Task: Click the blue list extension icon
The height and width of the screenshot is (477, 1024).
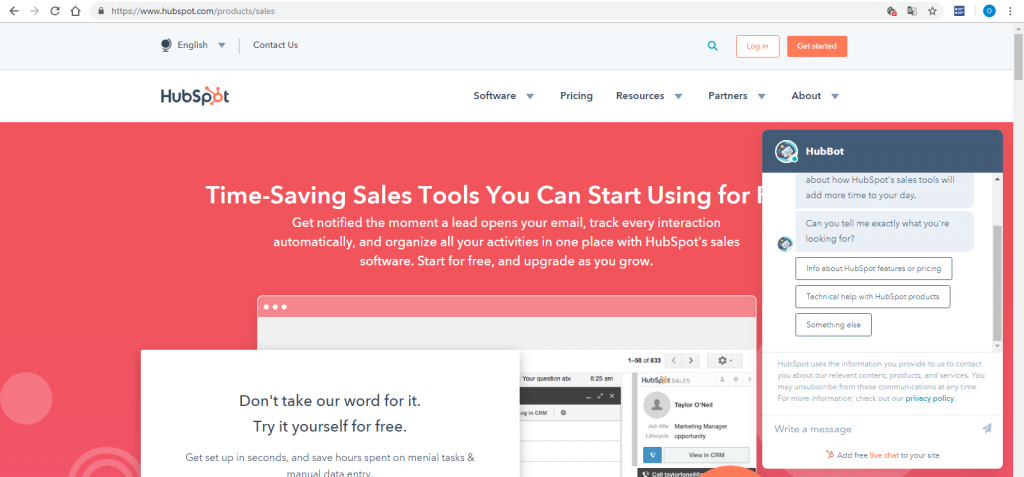Action: click(x=959, y=11)
